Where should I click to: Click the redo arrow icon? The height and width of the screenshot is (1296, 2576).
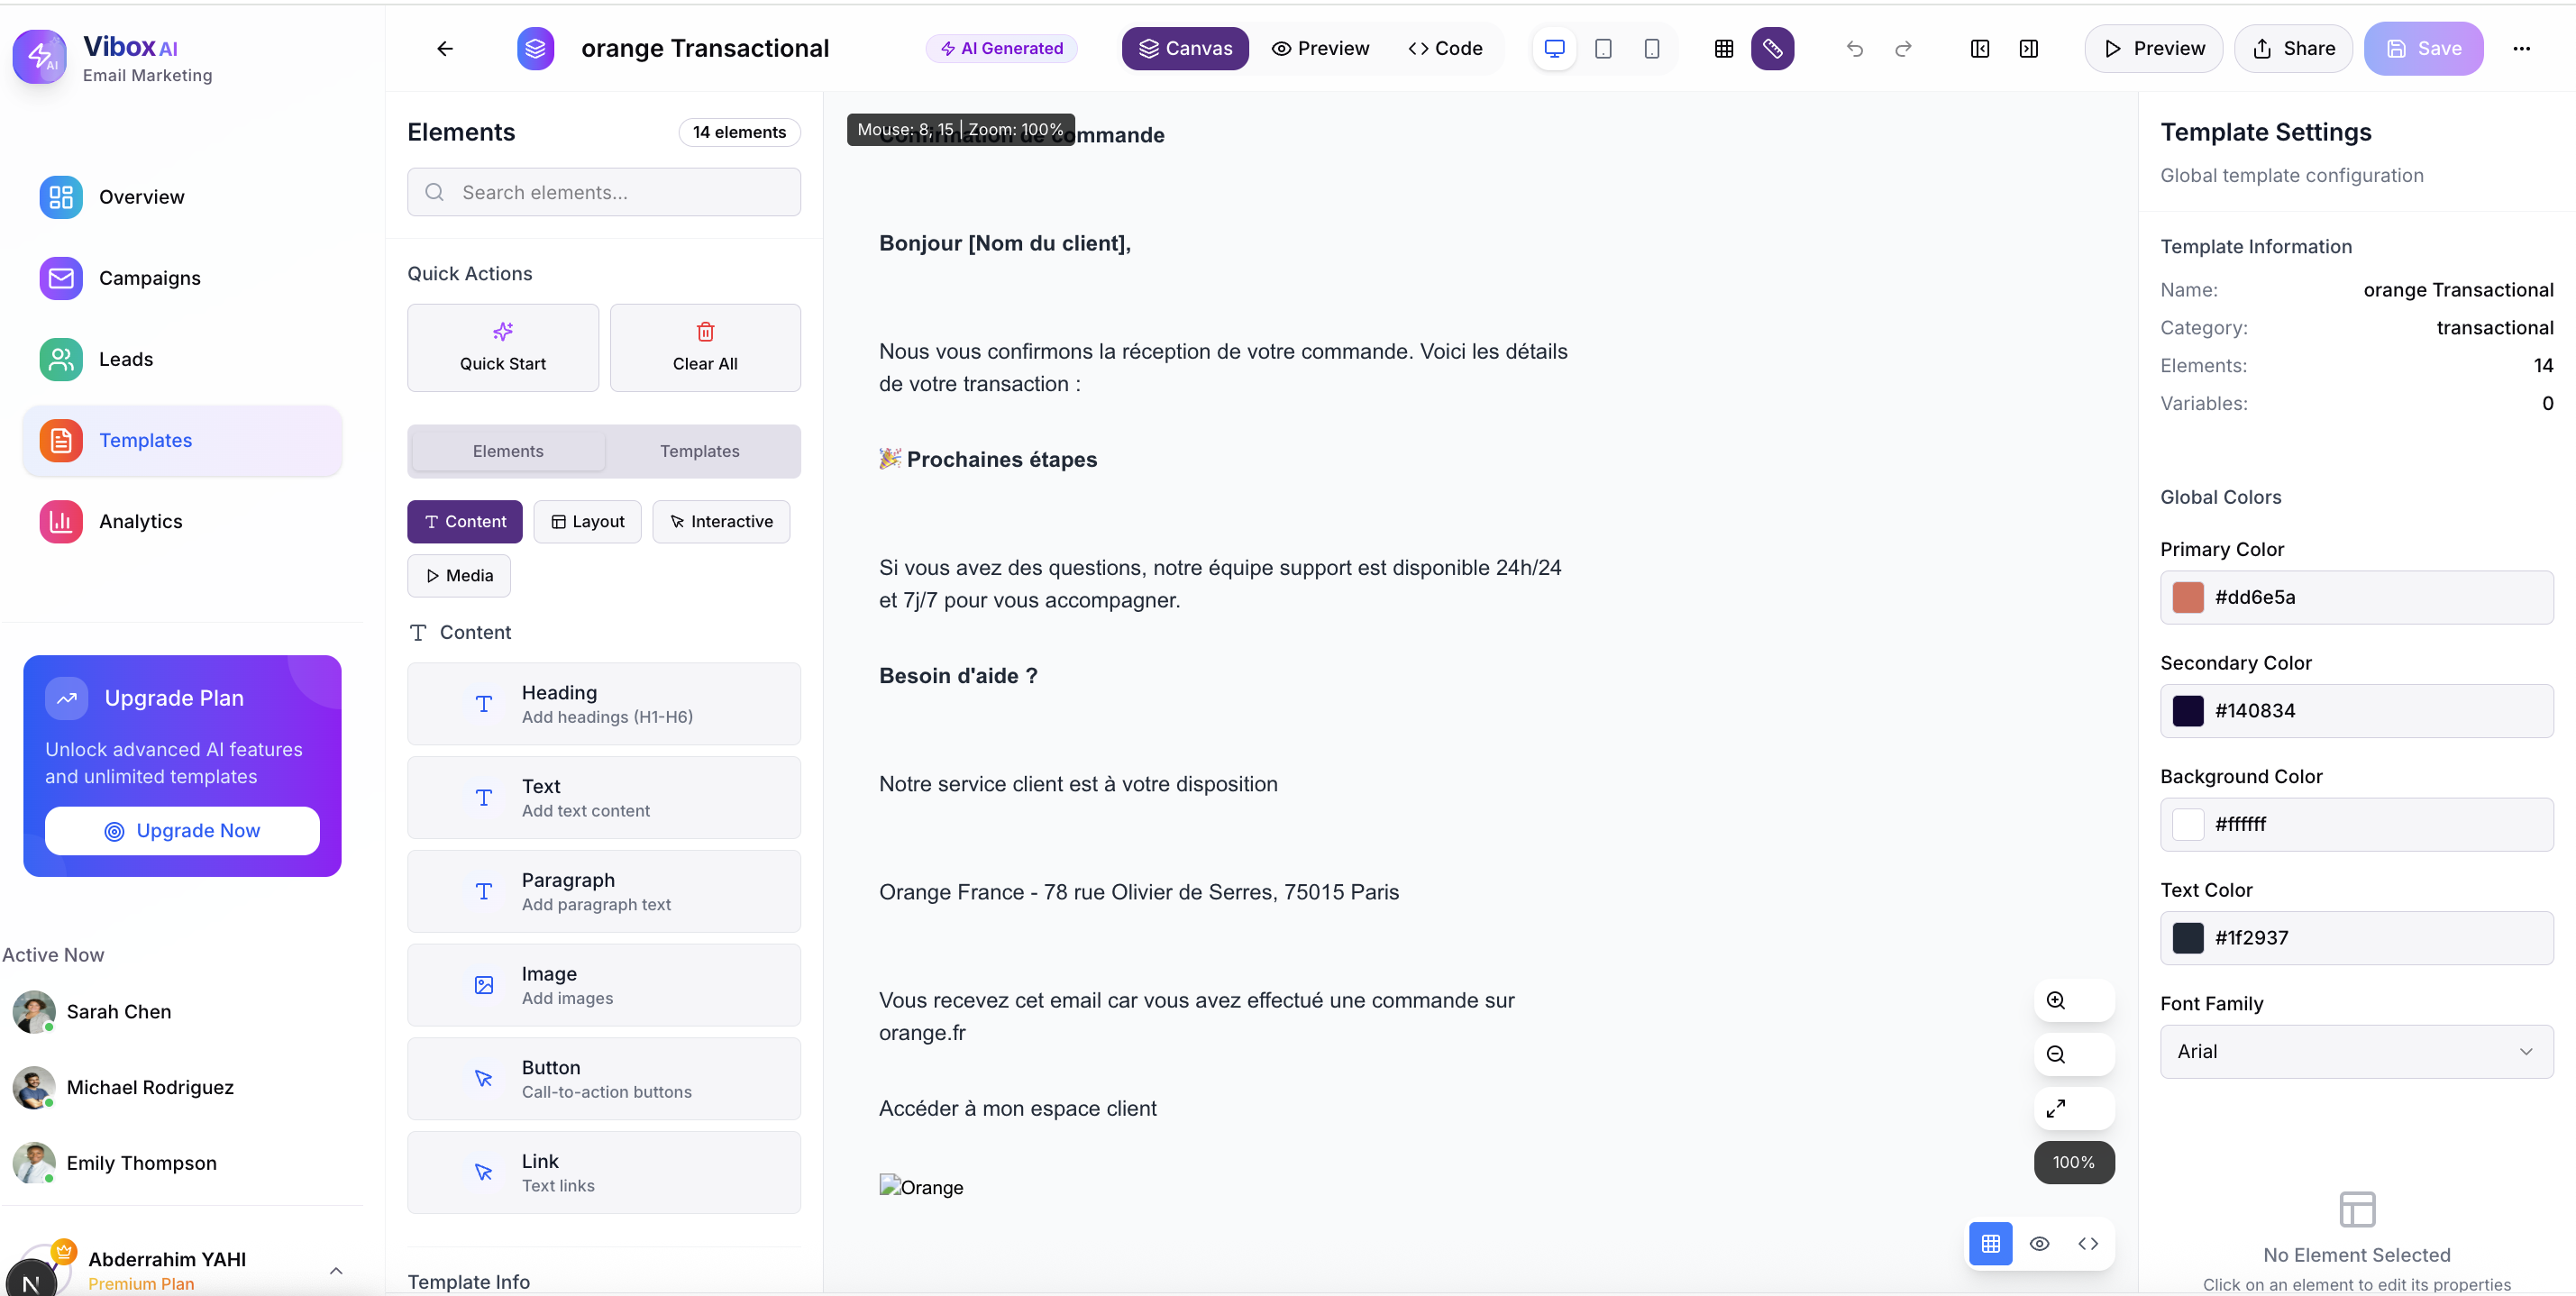click(x=1903, y=48)
